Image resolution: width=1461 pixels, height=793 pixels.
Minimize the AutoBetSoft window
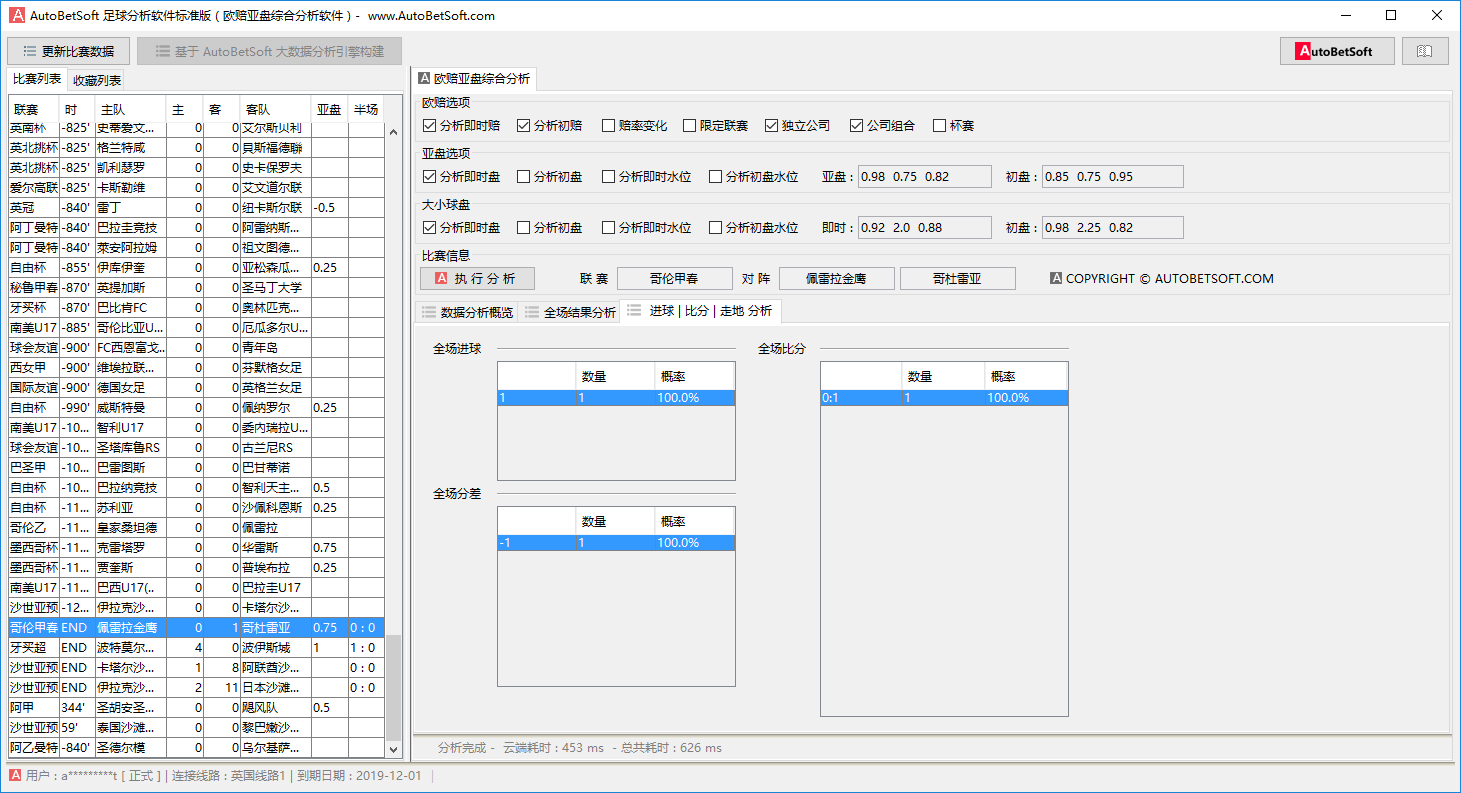pos(1346,15)
